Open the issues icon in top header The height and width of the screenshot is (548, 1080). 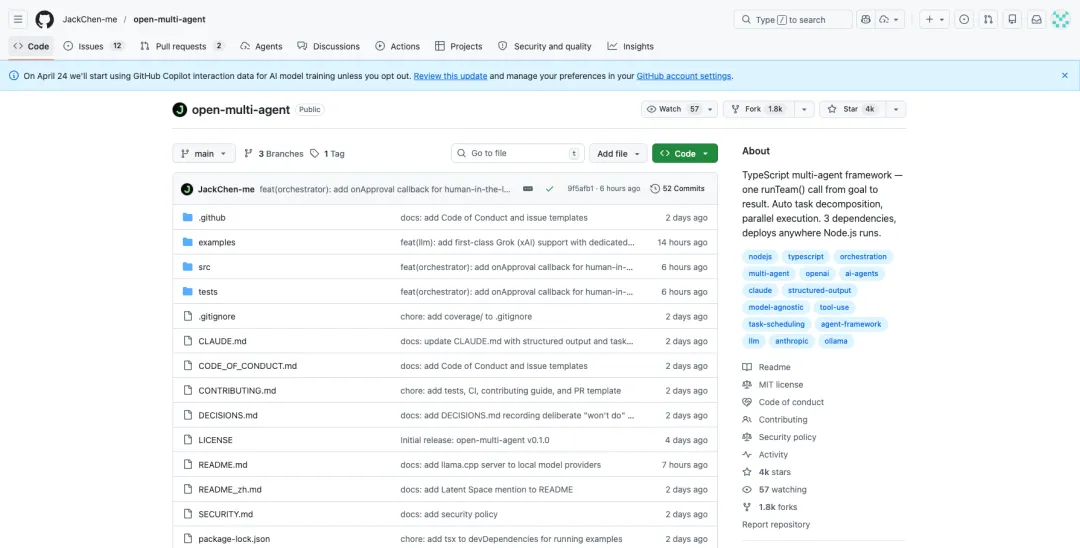coord(964,19)
